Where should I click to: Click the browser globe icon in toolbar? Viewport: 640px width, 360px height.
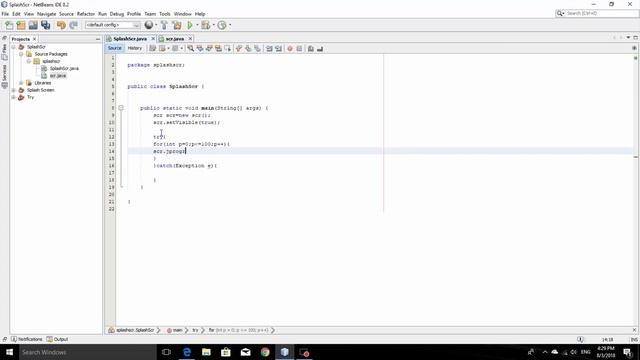(149, 25)
